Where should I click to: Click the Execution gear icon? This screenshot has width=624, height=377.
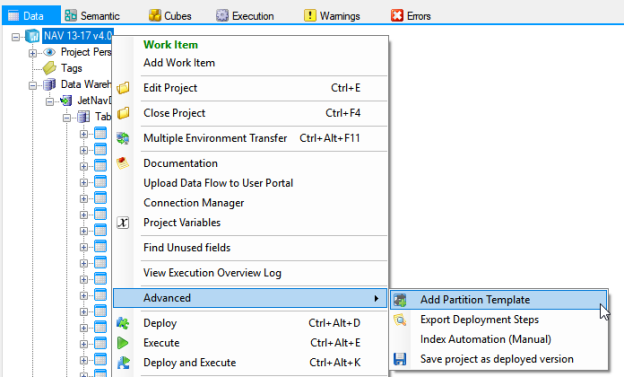click(x=222, y=16)
